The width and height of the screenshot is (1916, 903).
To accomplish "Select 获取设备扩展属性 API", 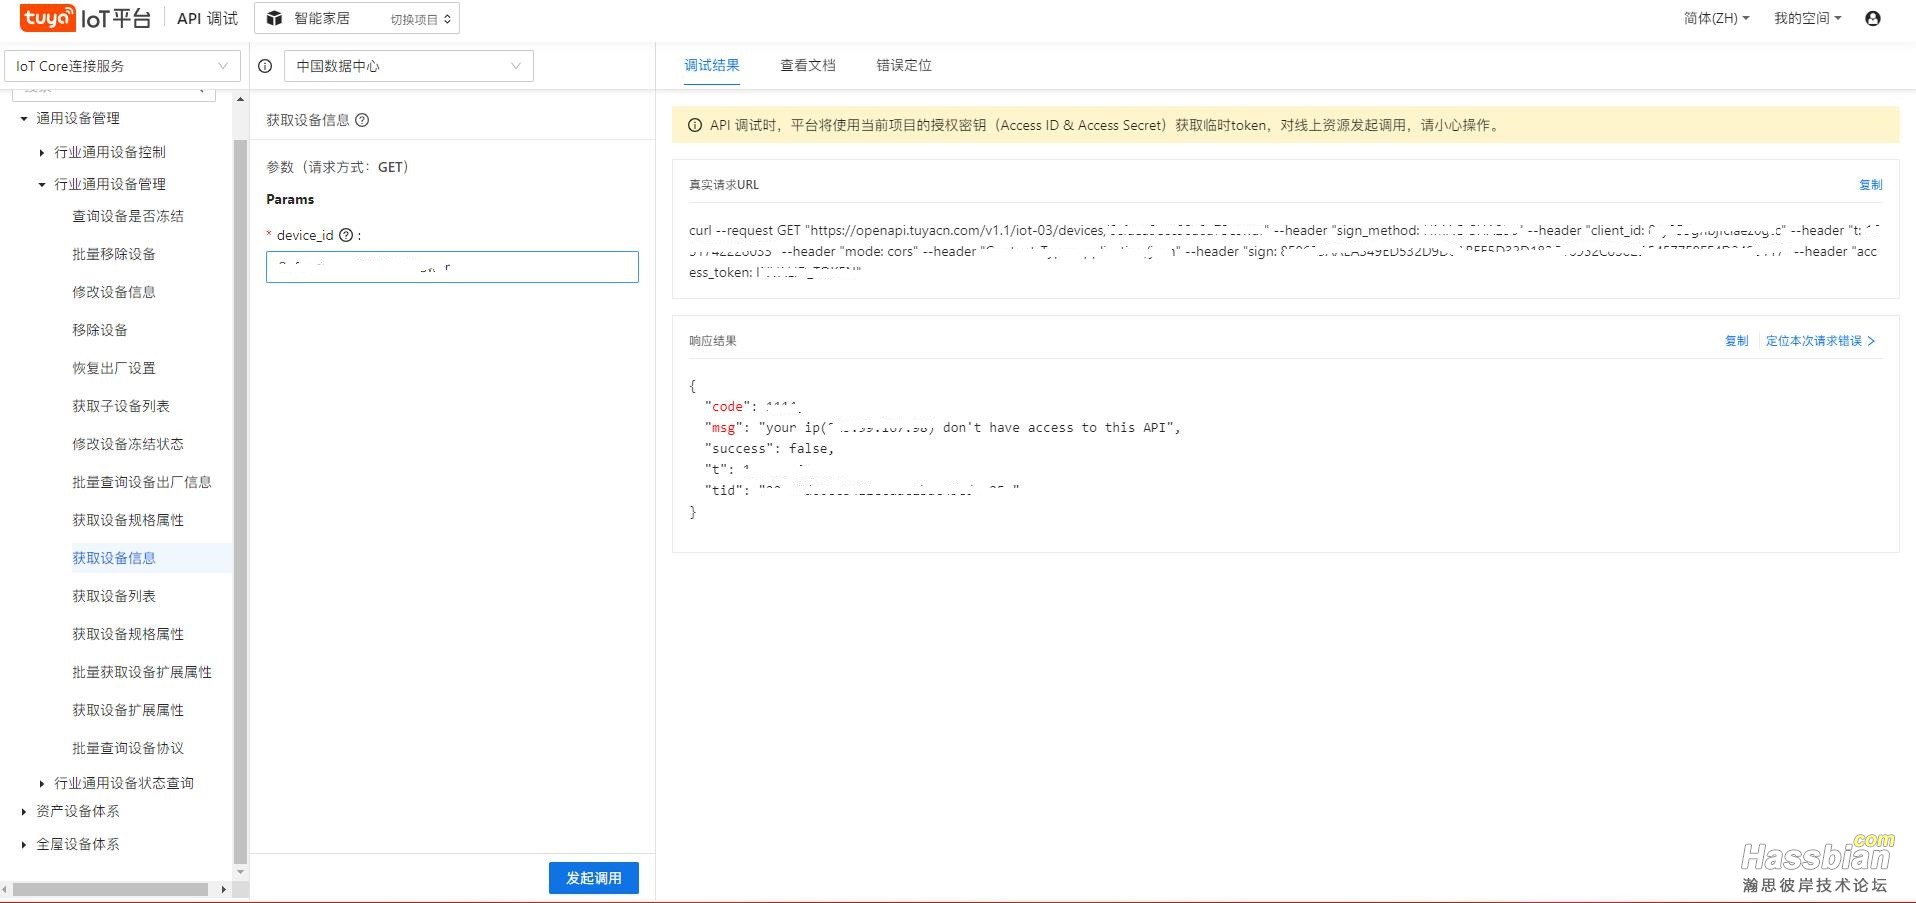I will [x=128, y=710].
